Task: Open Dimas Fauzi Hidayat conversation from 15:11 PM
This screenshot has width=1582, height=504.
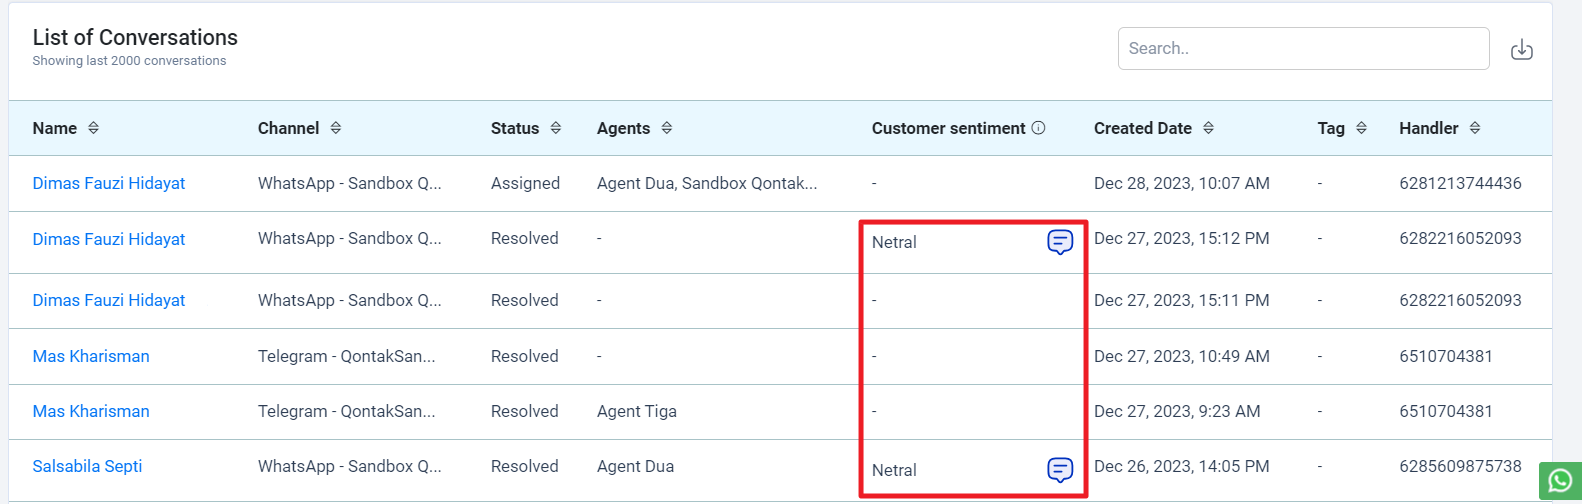Action: [109, 300]
